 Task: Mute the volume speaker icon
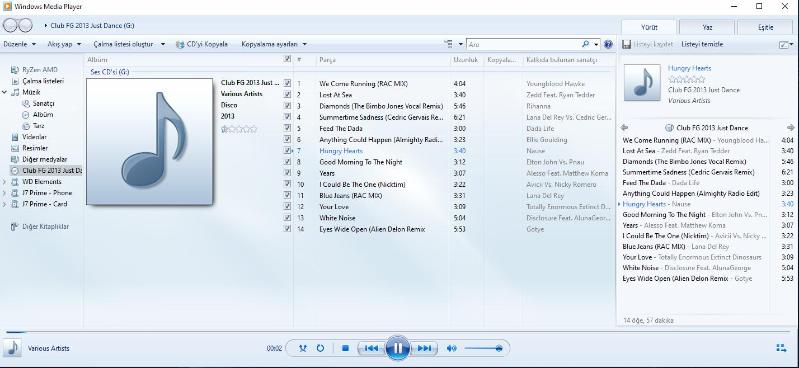[x=451, y=348]
